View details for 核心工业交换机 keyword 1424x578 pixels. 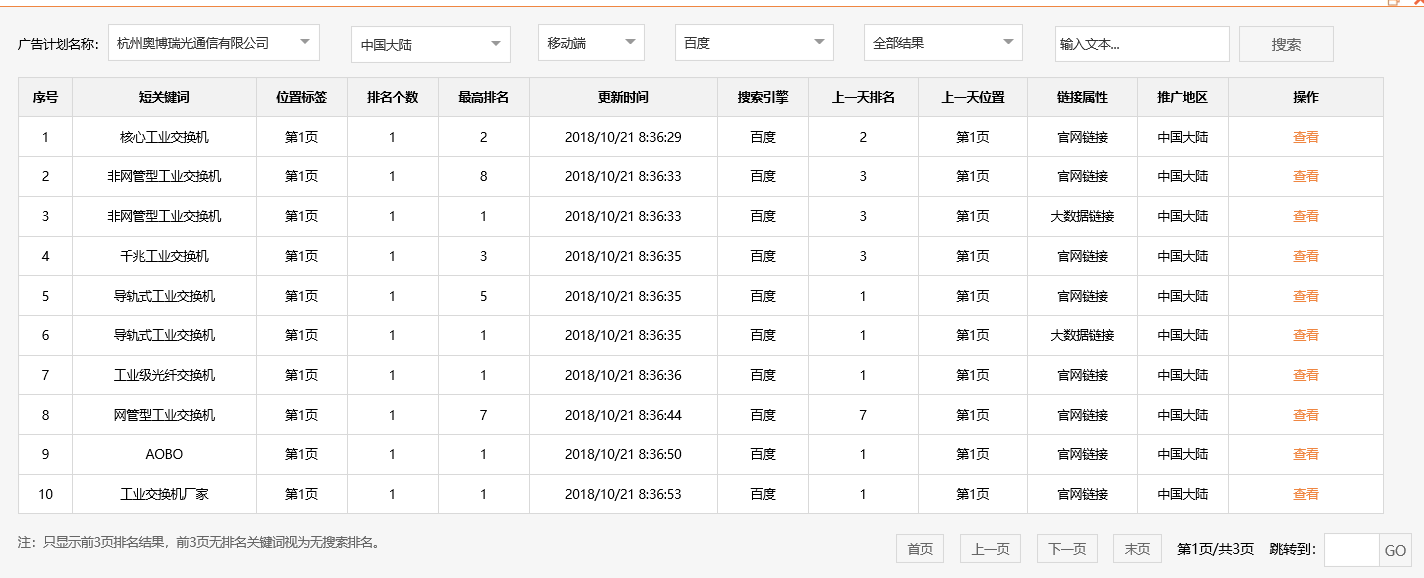pos(1306,137)
